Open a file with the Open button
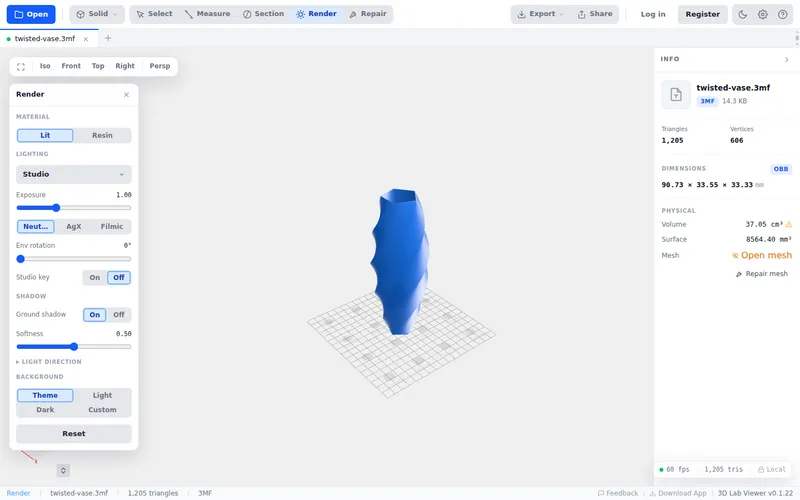The width and height of the screenshot is (800, 500). 31,14
